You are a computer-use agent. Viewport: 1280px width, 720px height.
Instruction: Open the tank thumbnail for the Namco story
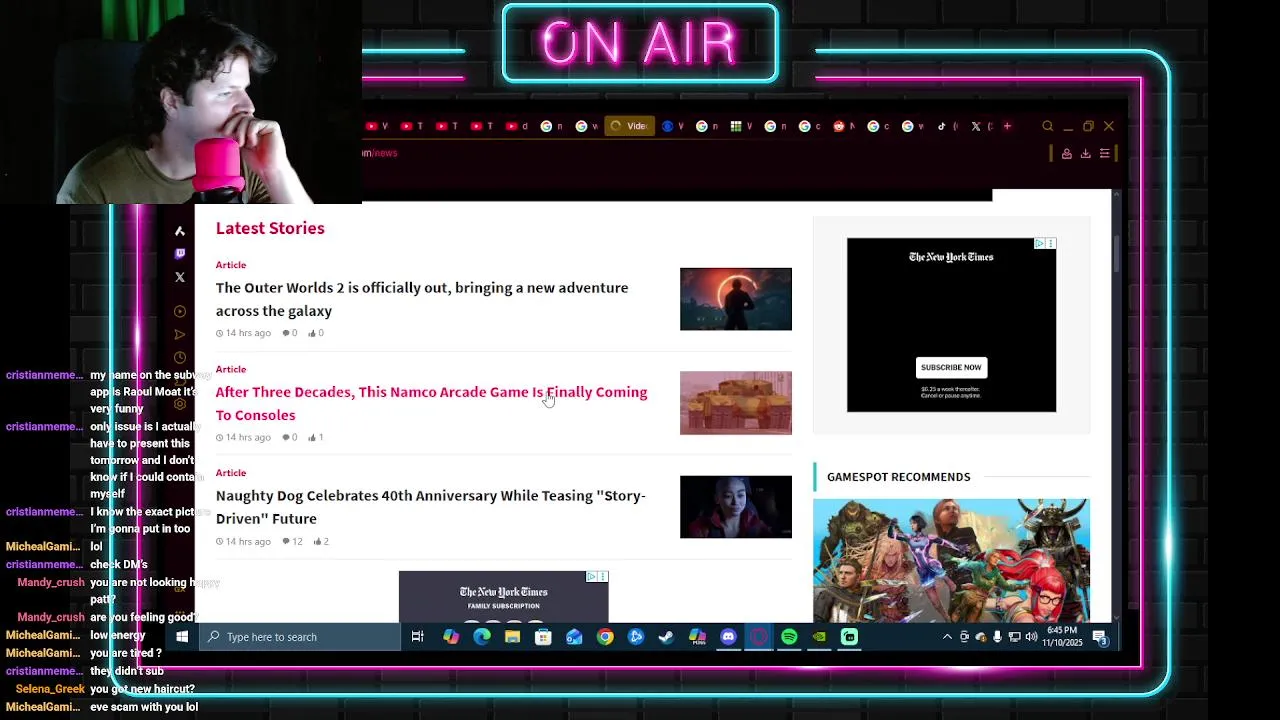click(x=736, y=403)
